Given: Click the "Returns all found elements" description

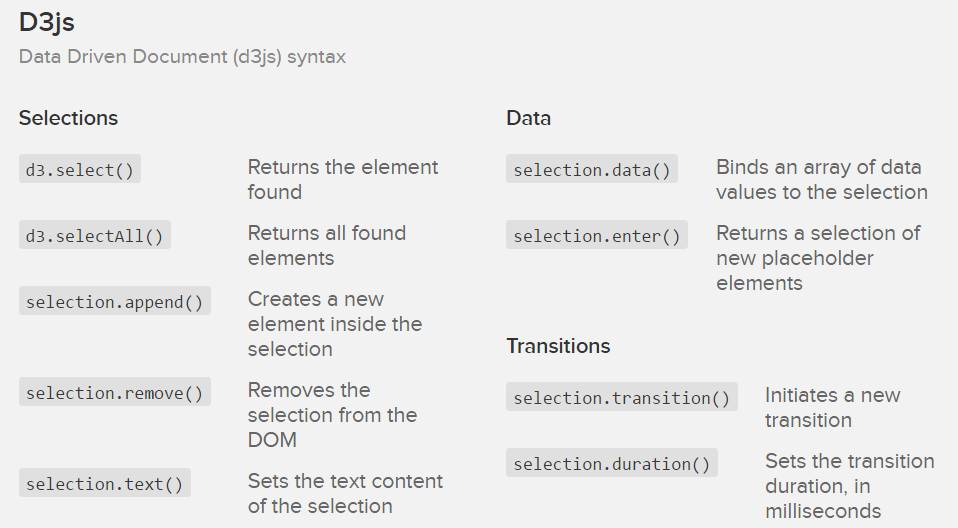Looking at the screenshot, I should pyautogui.click(x=326, y=246).
